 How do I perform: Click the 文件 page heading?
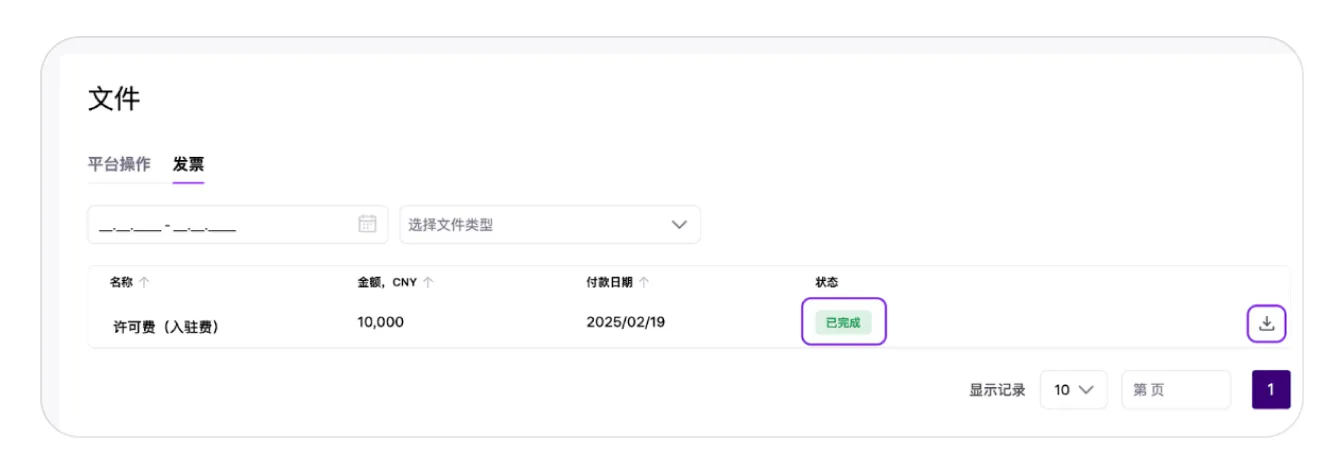pos(114,99)
